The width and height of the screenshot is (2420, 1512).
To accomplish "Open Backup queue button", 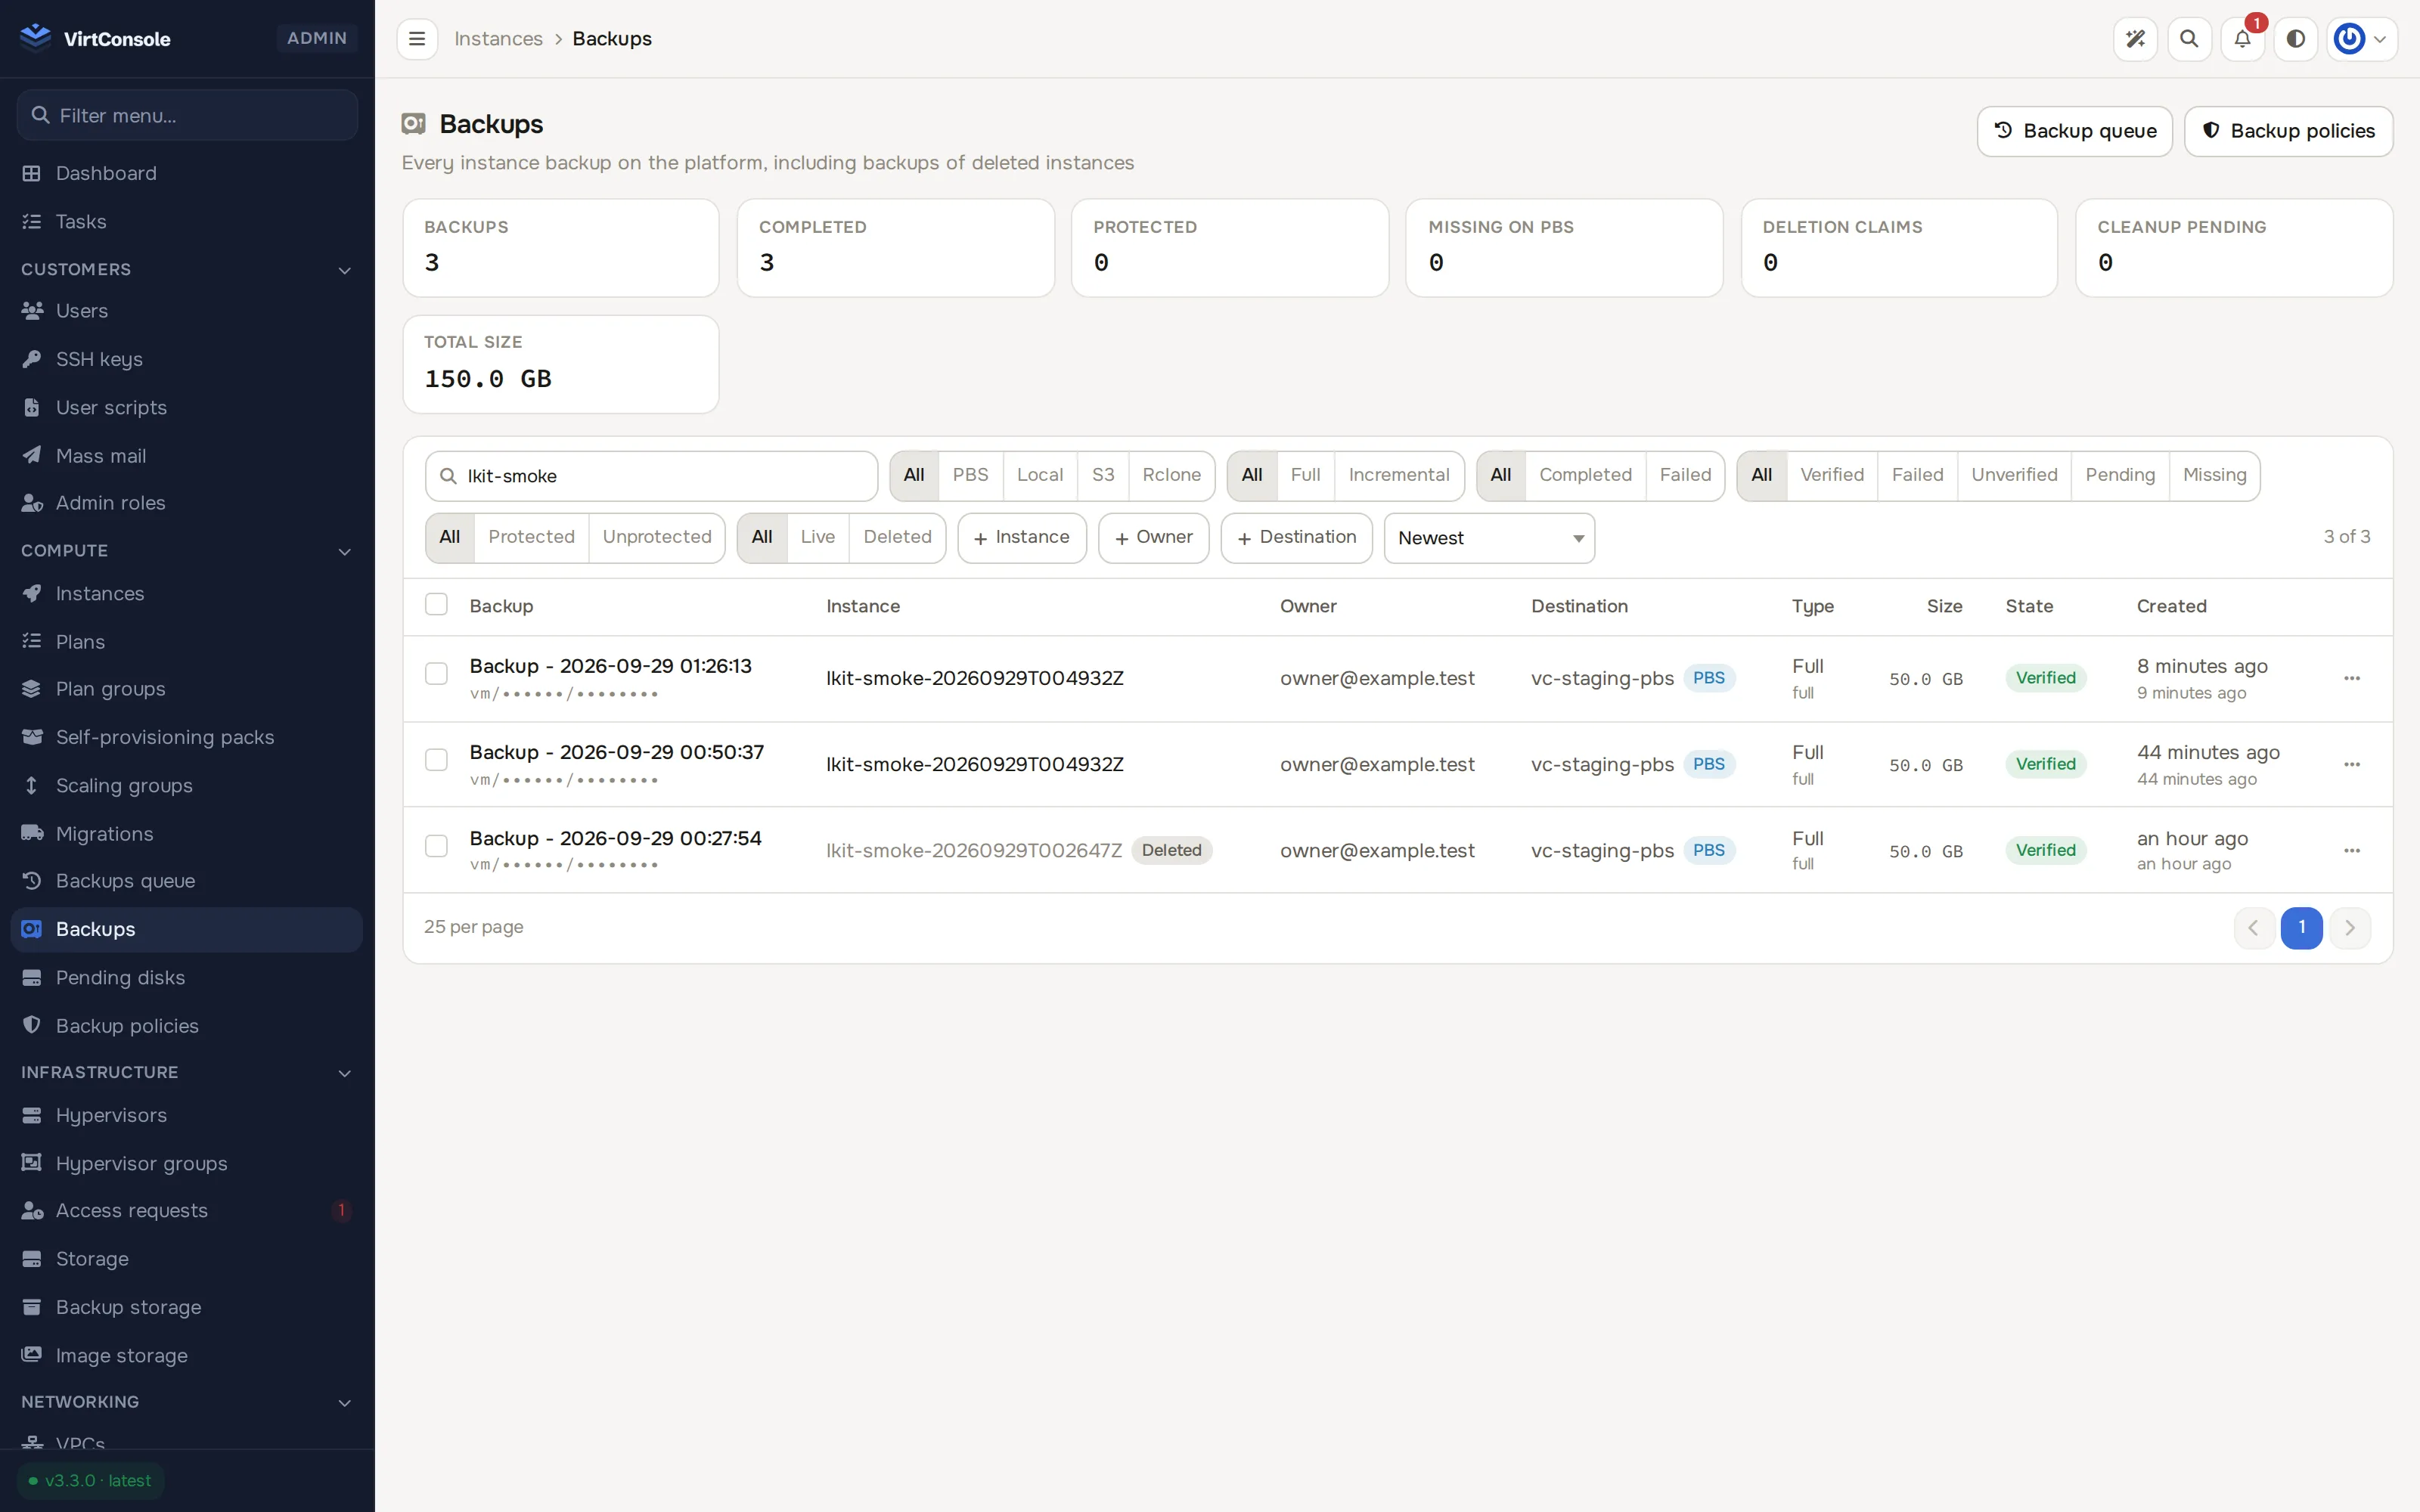I will click(2074, 131).
